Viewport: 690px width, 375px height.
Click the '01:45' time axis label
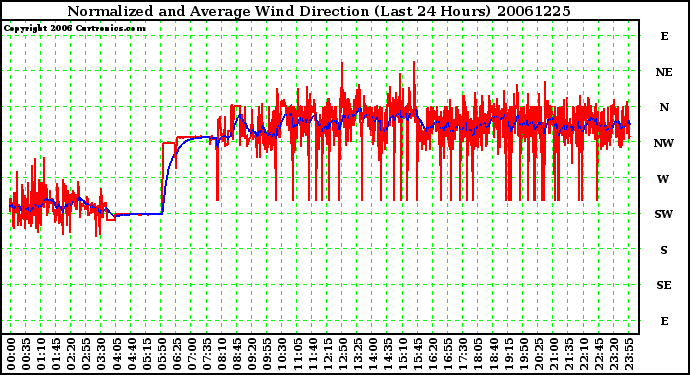[x=56, y=354]
